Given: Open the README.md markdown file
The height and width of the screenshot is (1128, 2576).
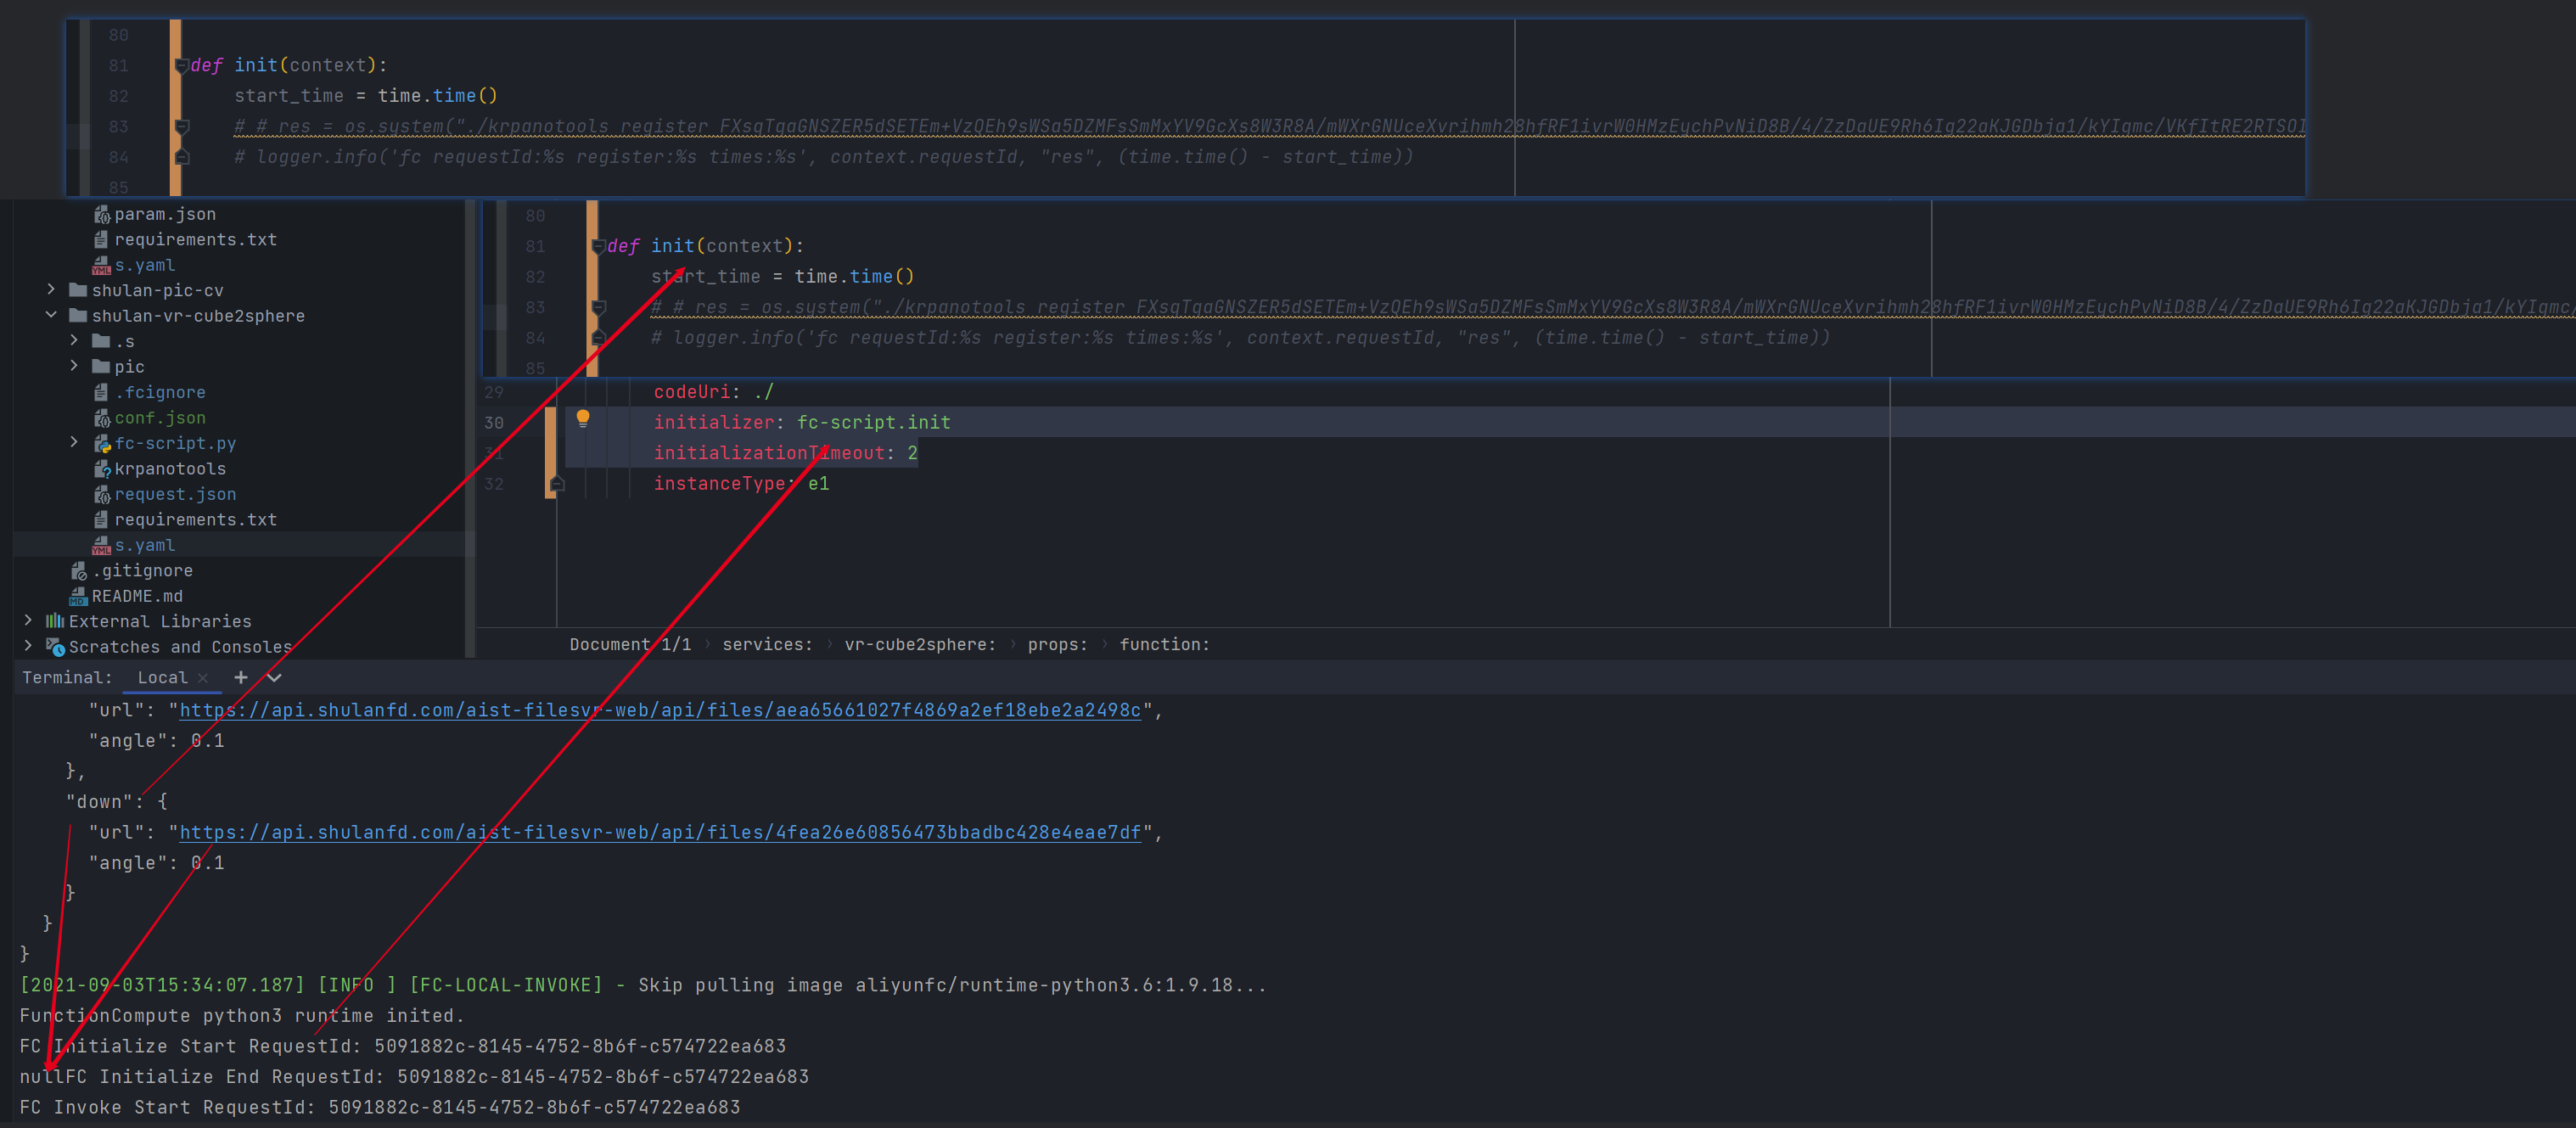Looking at the screenshot, I should [x=137, y=596].
